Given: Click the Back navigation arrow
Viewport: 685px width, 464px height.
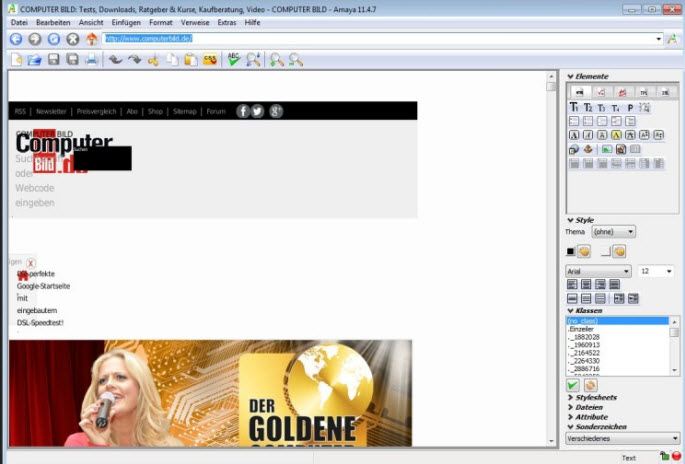Looking at the screenshot, I should (16, 39).
